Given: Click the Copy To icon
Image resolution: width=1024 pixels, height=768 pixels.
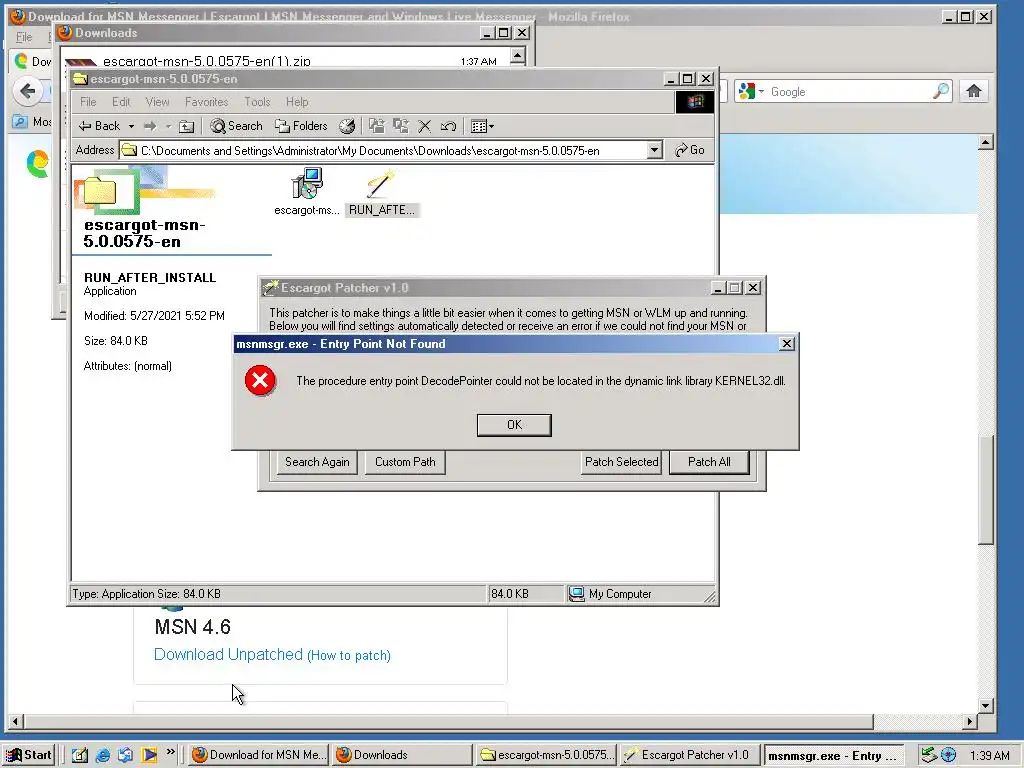Looking at the screenshot, I should click(400, 126).
